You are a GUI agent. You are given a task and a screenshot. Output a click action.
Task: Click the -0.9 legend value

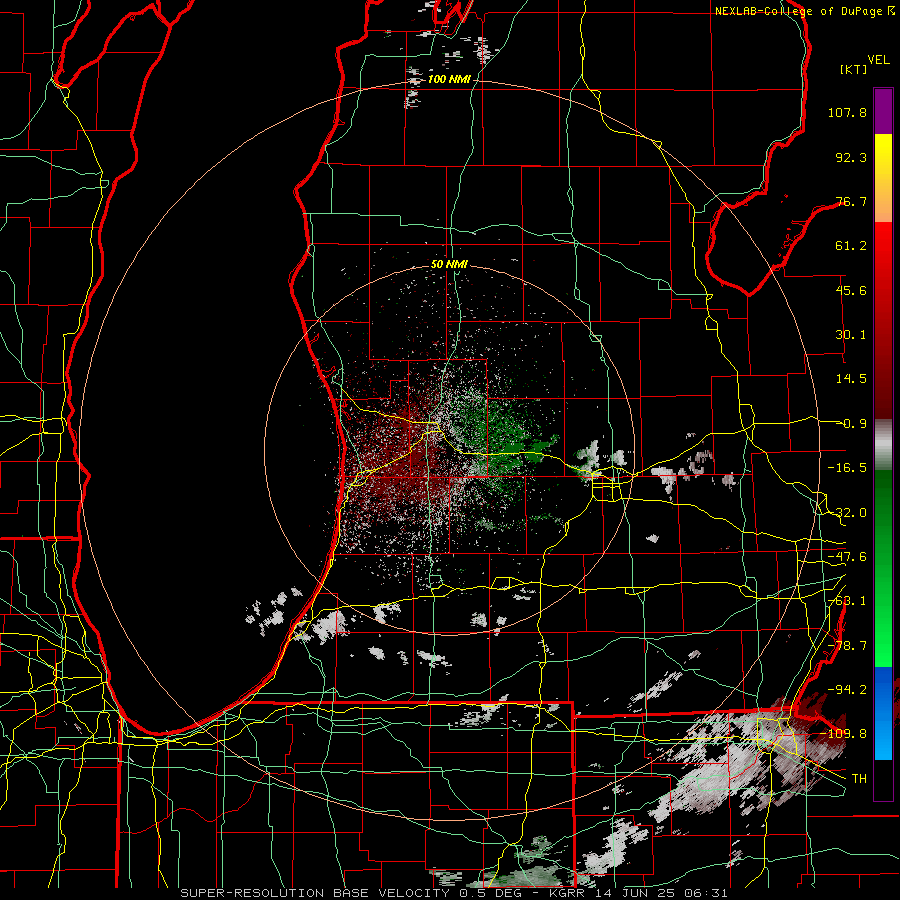tap(854, 424)
